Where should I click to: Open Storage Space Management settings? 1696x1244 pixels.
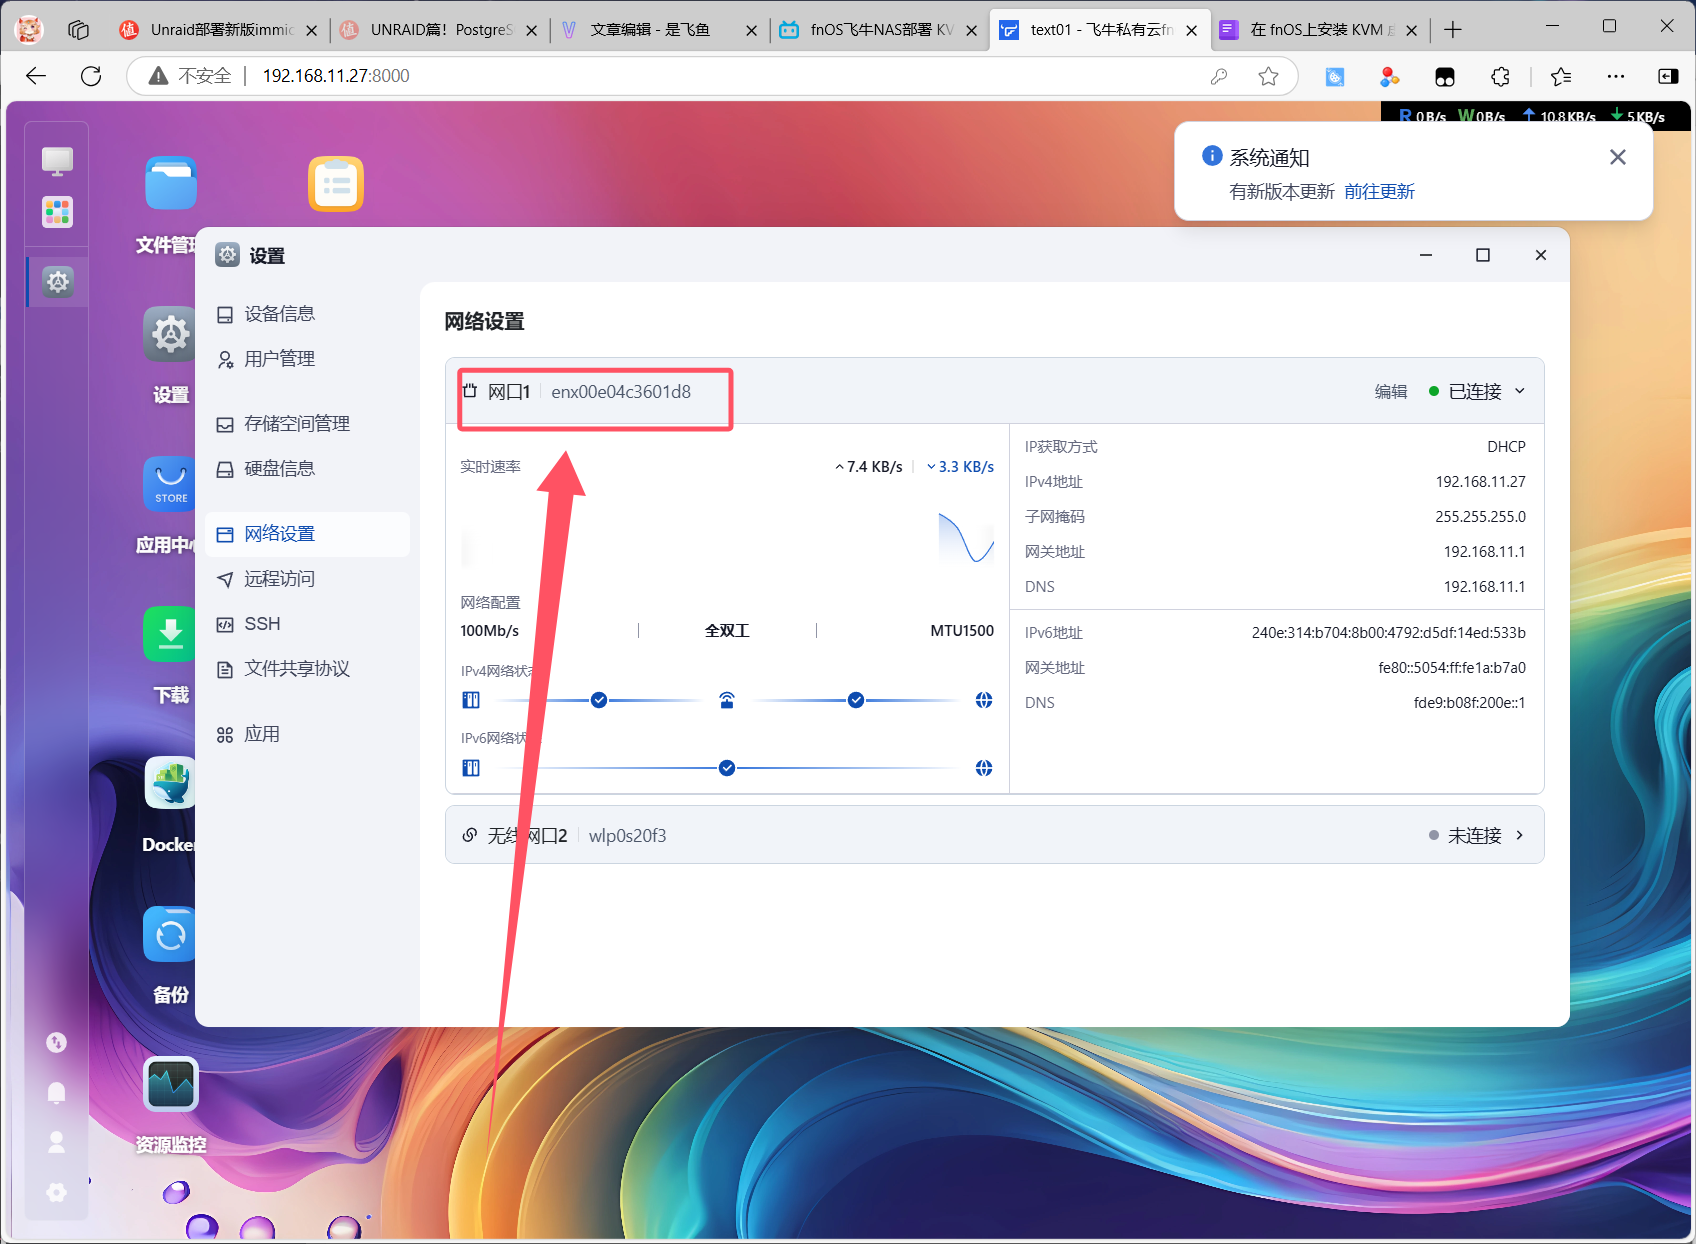point(296,424)
